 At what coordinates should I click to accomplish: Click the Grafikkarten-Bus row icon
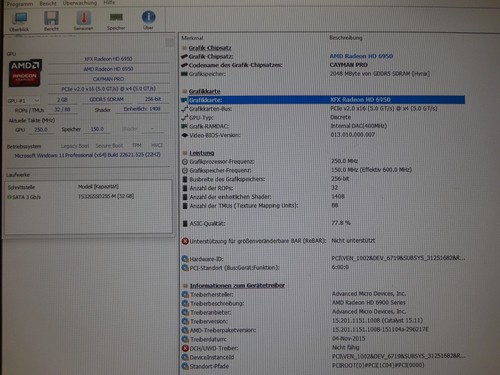(x=185, y=109)
